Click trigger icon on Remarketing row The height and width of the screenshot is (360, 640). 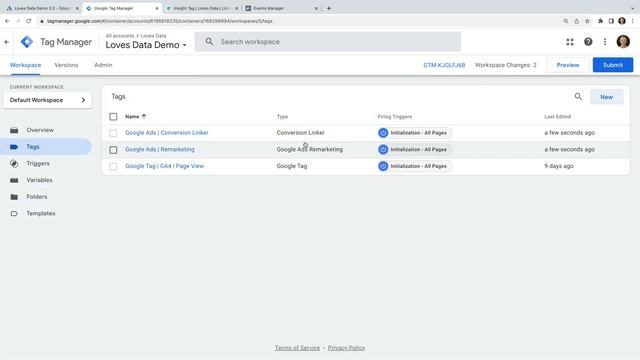coord(383,149)
